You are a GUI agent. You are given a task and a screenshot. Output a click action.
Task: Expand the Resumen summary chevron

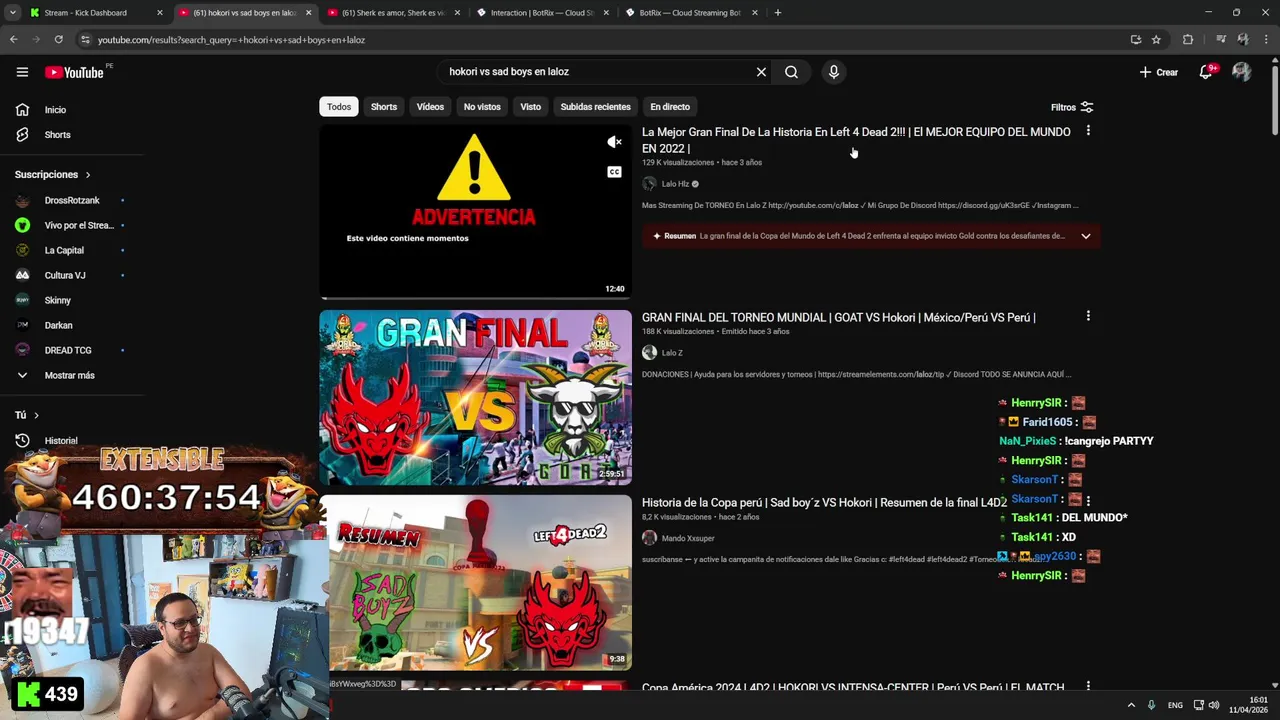coord(1085,236)
